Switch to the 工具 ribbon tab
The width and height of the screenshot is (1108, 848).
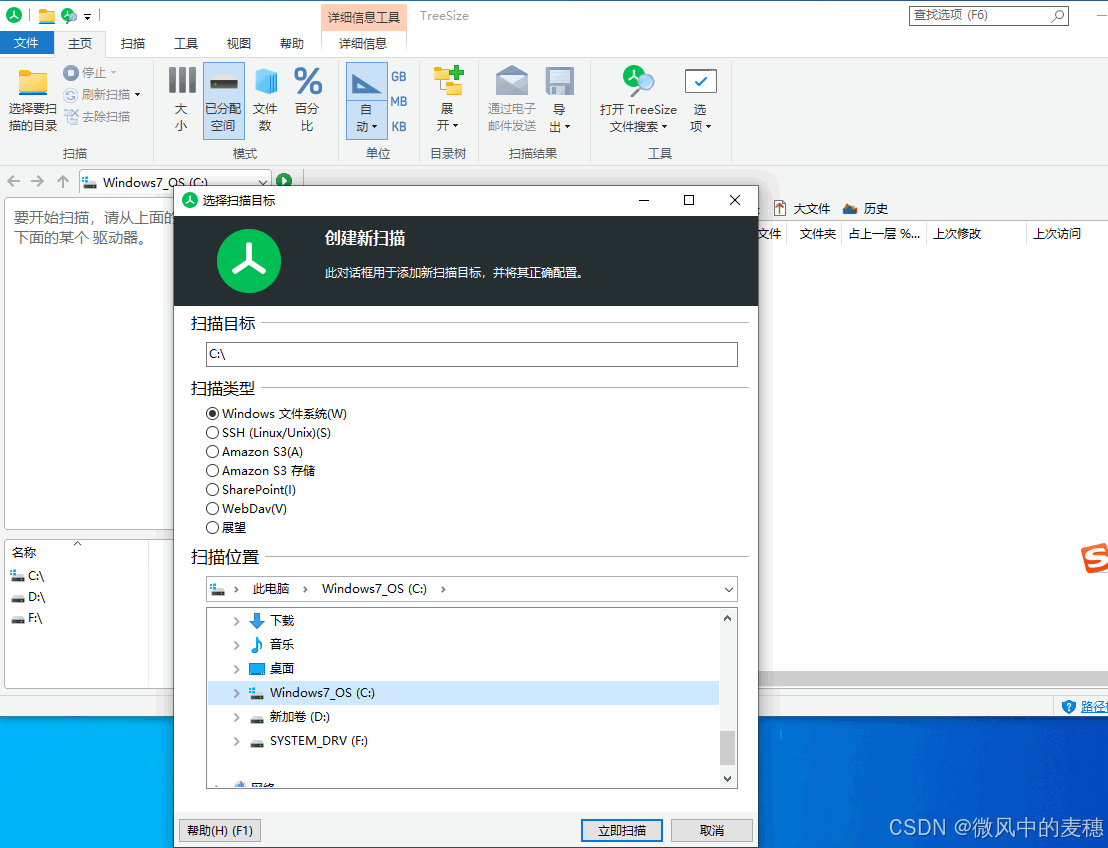186,44
